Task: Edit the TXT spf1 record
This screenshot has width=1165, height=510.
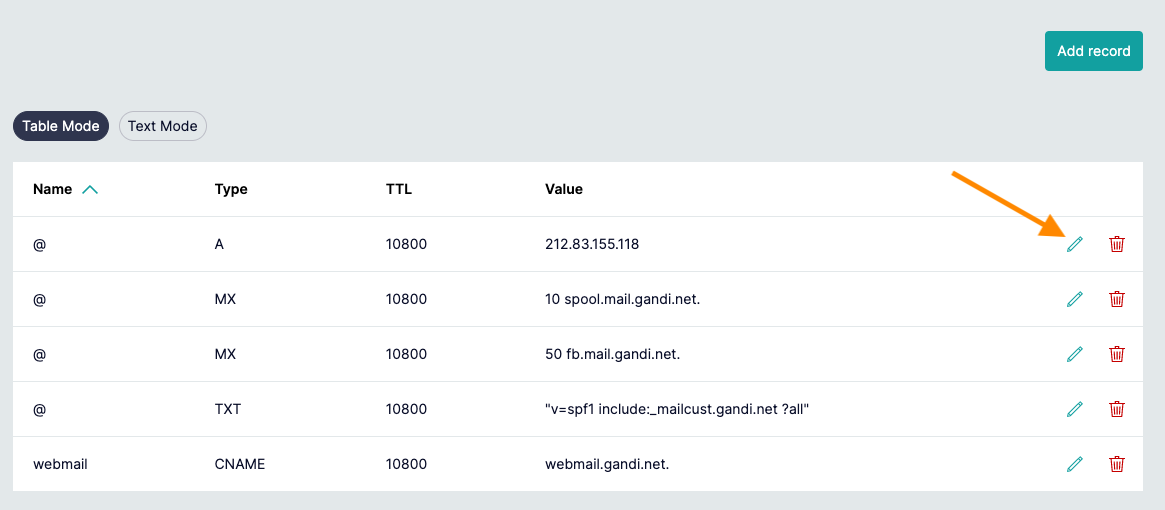Action: [1074, 409]
